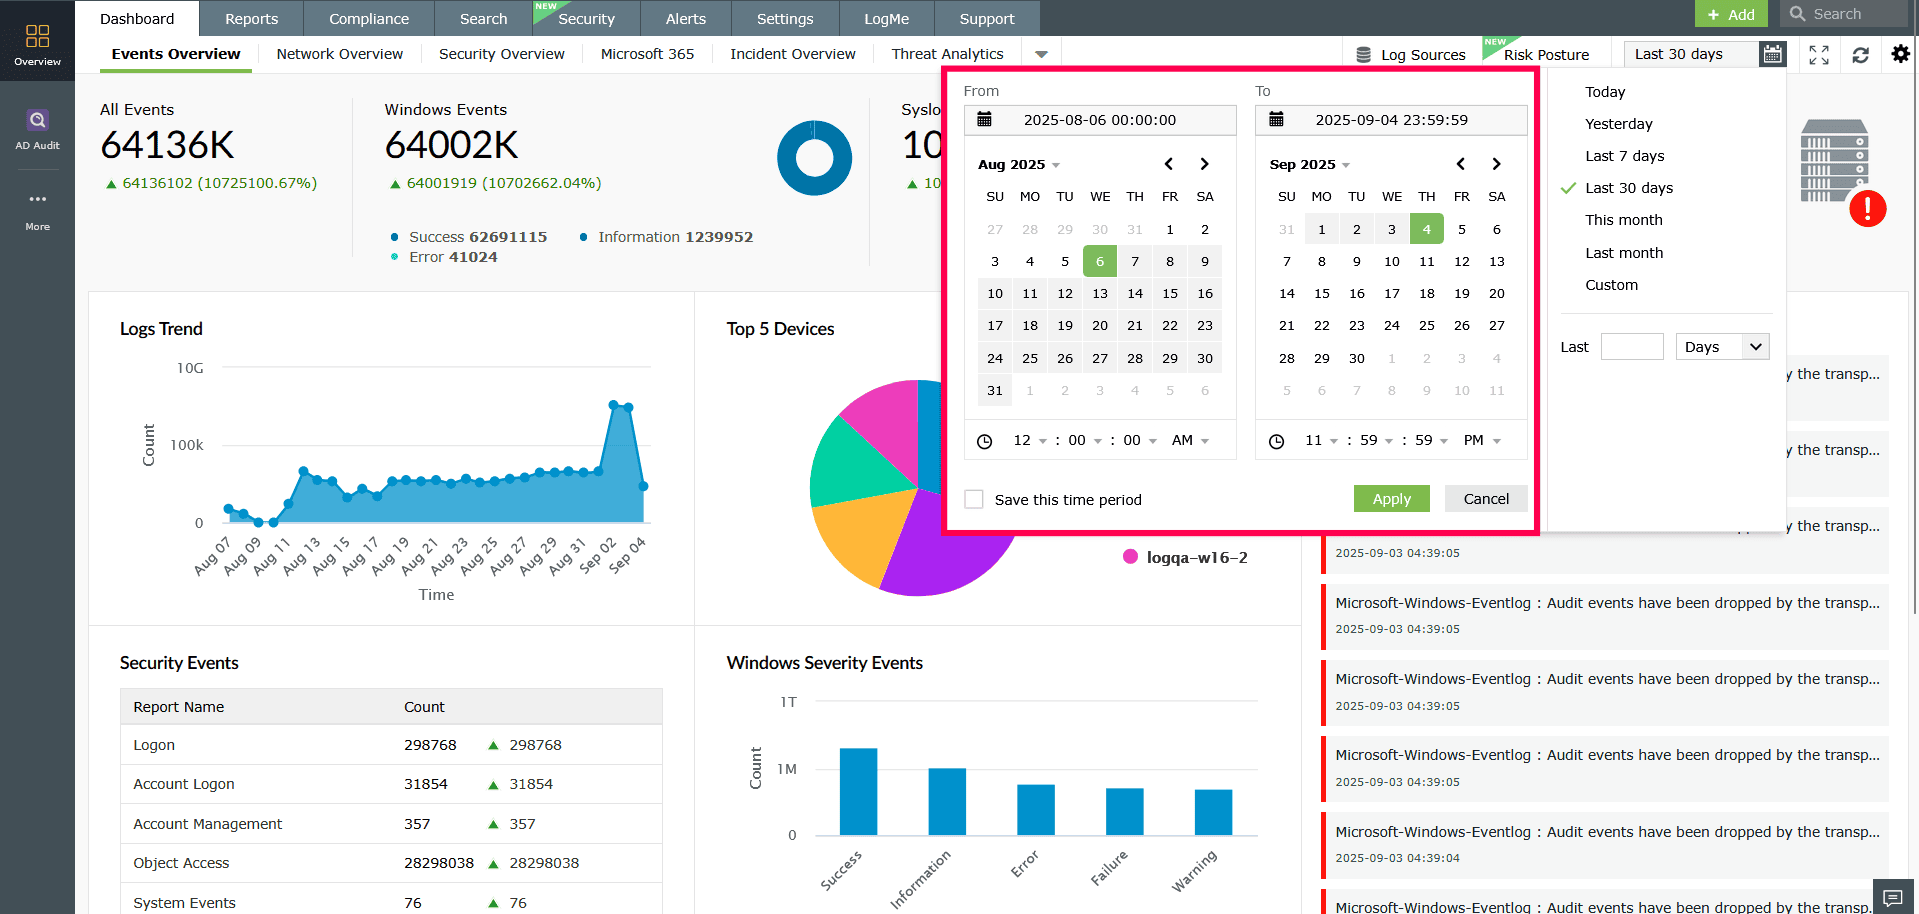
Task: Switch to the Reports tab
Action: click(250, 18)
